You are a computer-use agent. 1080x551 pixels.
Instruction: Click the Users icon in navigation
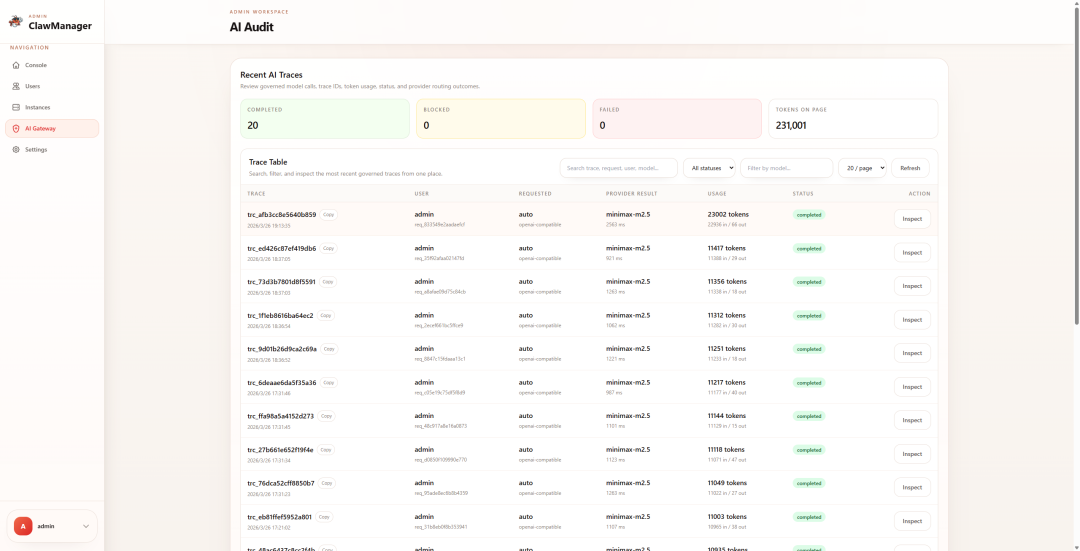pos(16,86)
